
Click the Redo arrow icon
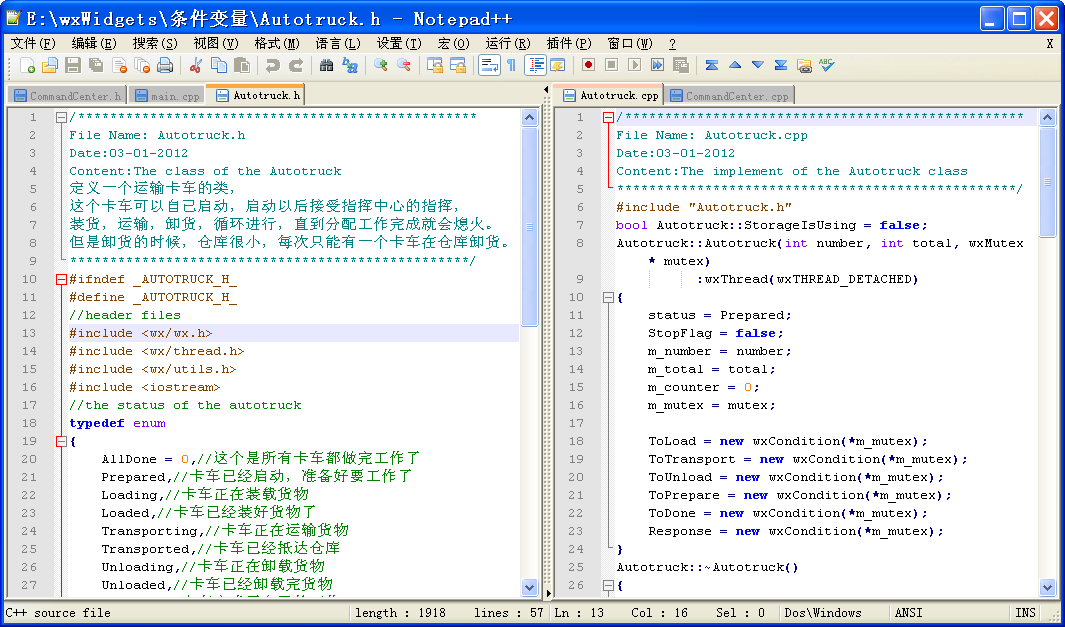coord(295,65)
